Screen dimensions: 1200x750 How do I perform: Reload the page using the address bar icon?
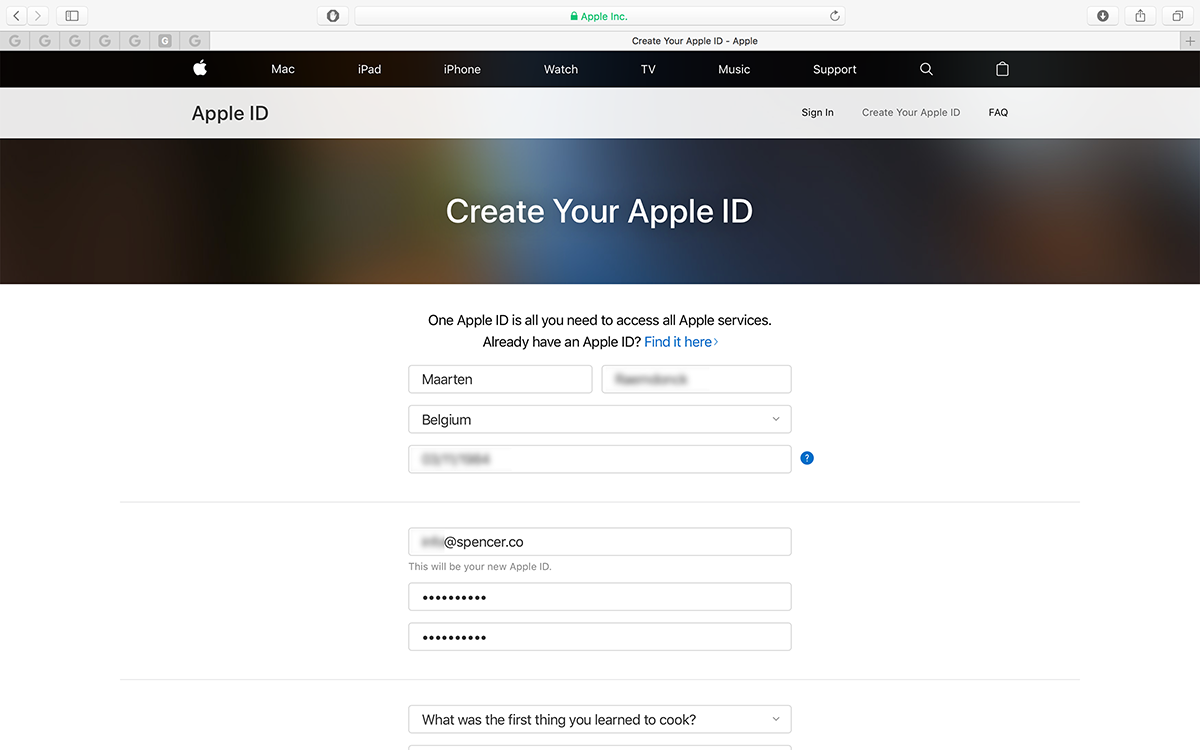coord(834,15)
